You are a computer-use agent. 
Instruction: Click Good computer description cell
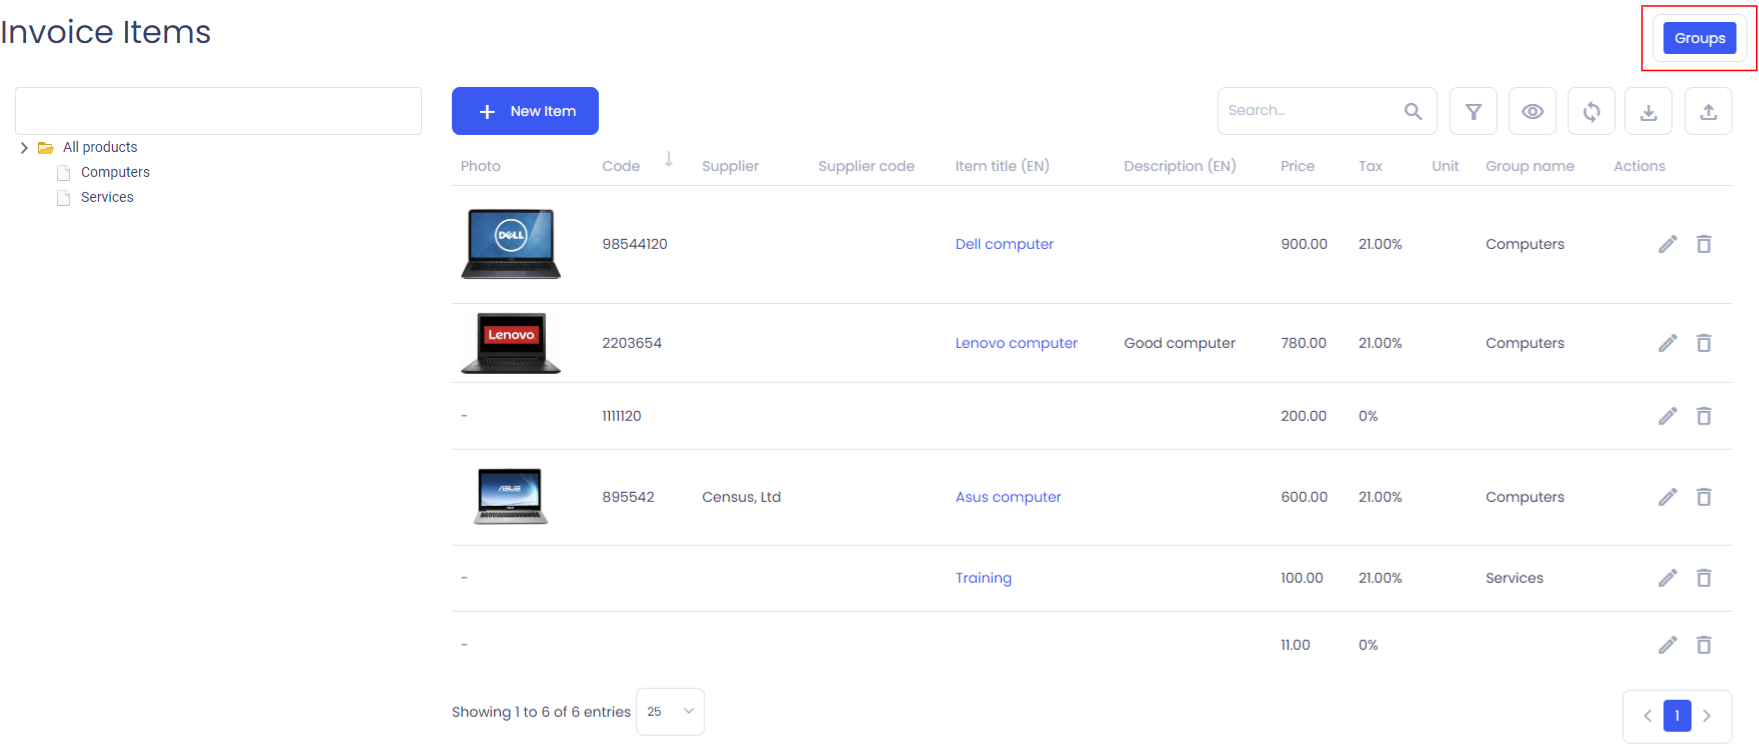pos(1179,343)
